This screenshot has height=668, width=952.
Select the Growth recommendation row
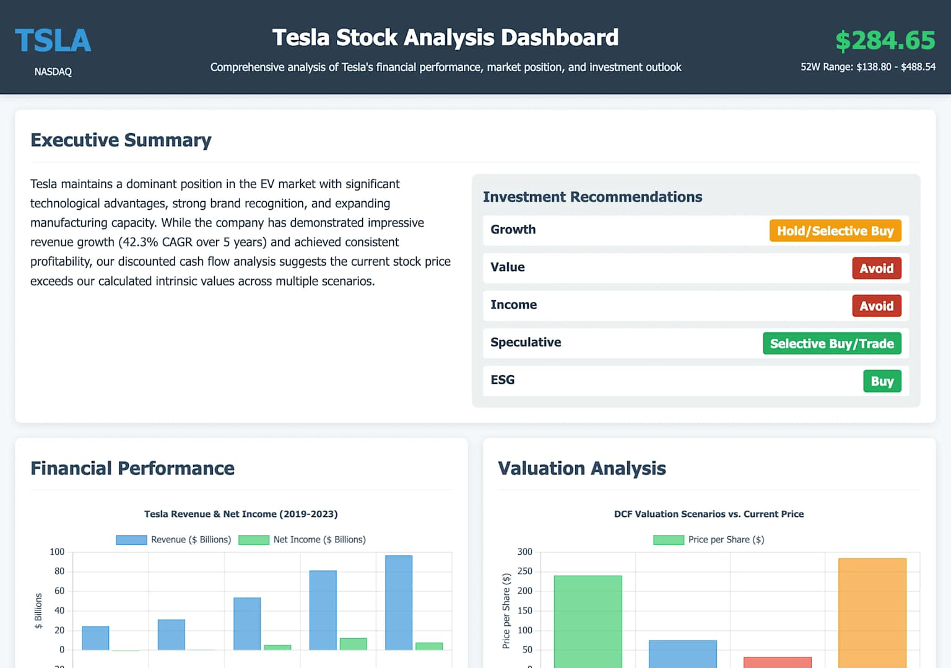coord(696,231)
